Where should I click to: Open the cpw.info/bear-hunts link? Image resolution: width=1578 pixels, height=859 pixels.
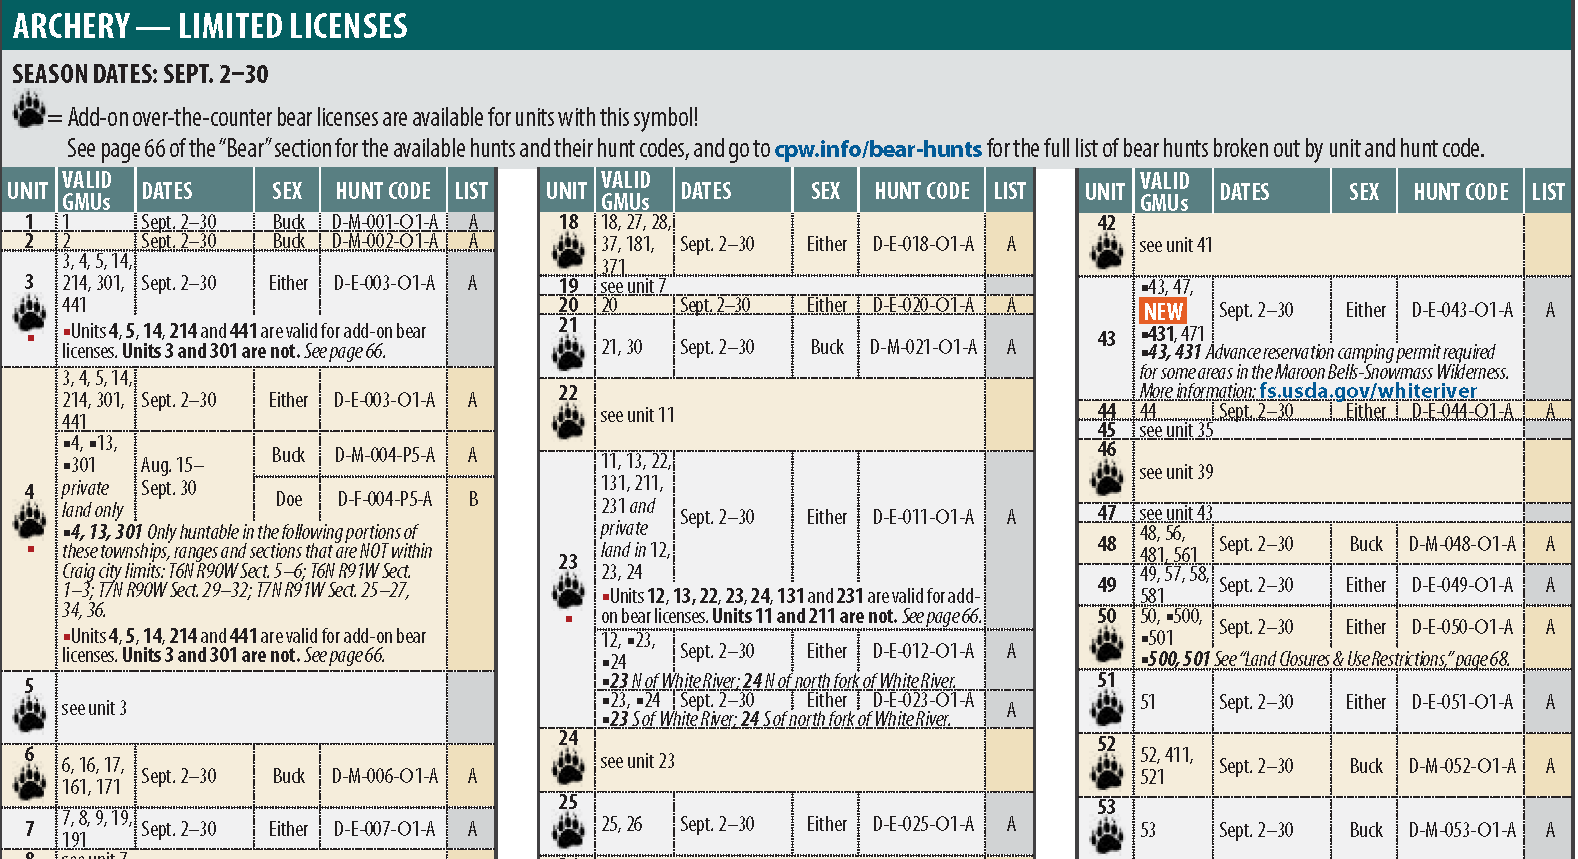pyautogui.click(x=878, y=149)
